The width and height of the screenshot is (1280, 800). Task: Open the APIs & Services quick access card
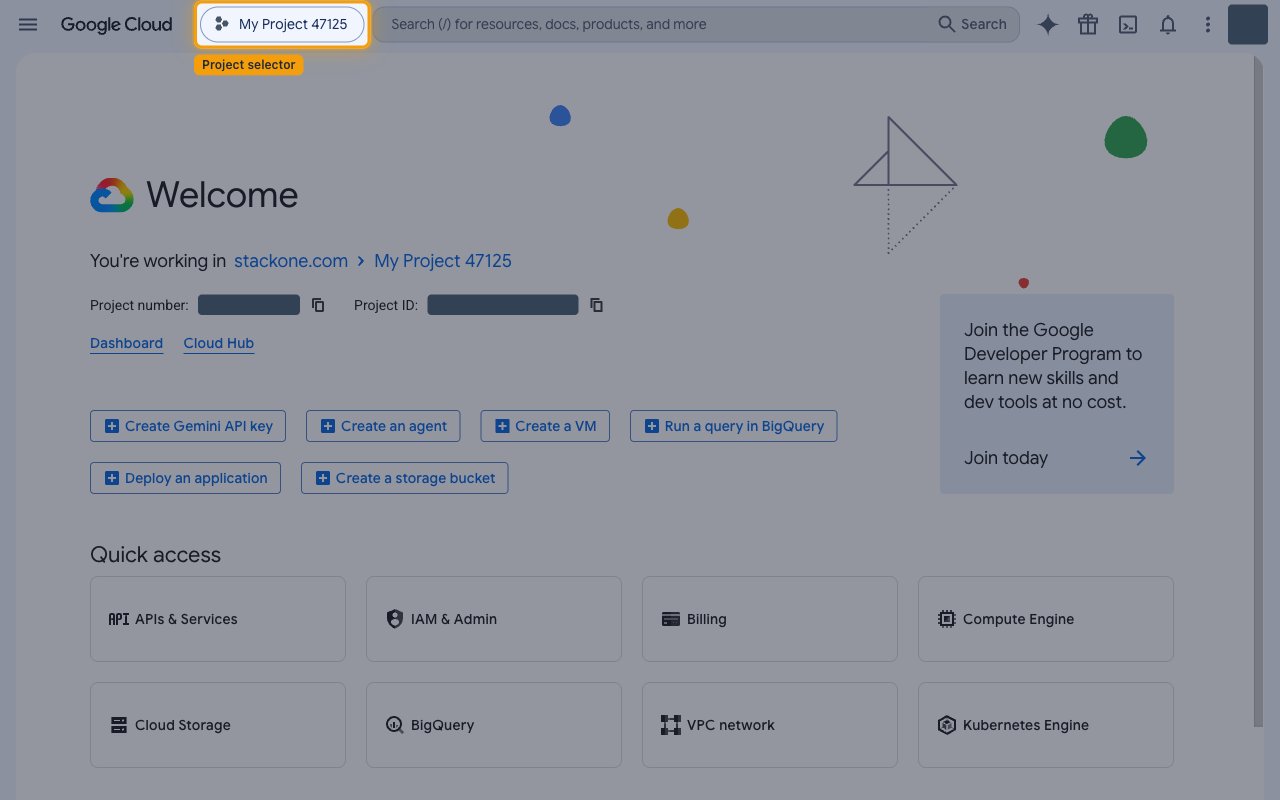pos(218,619)
